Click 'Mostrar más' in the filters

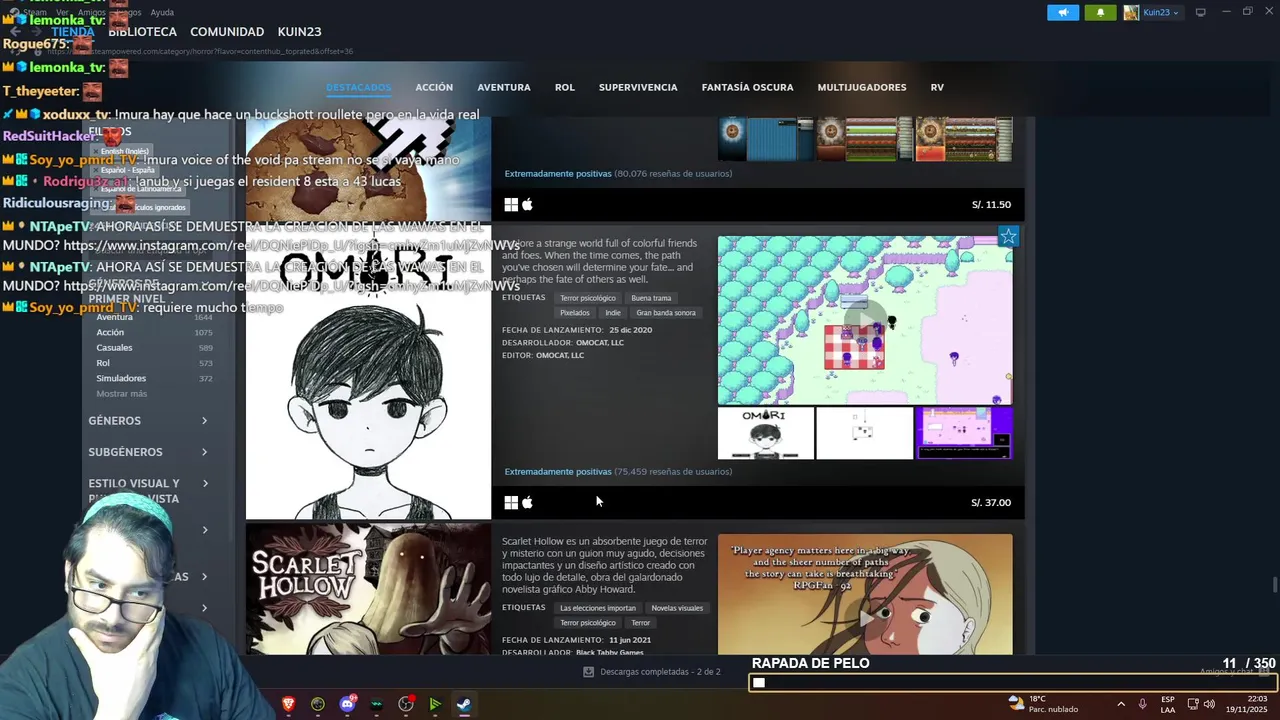(121, 394)
